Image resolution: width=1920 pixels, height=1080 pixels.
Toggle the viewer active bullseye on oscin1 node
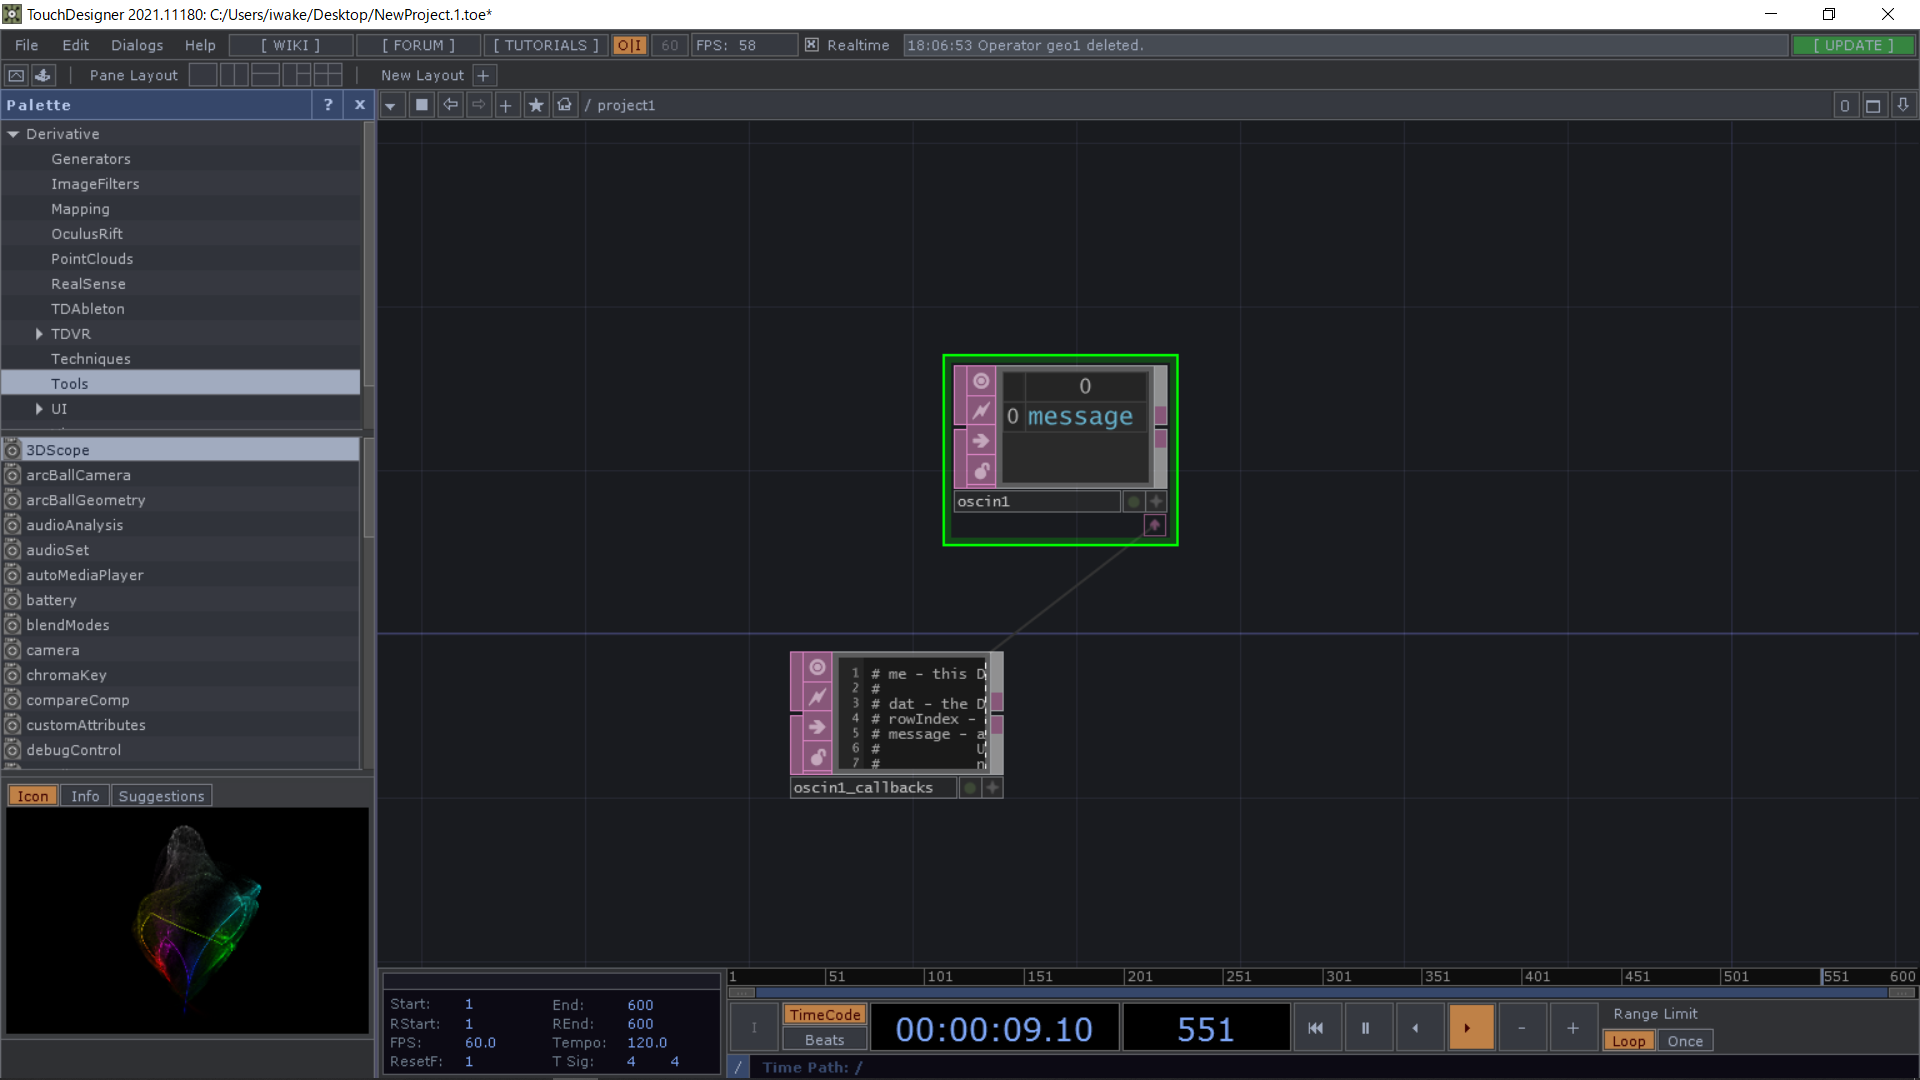[979, 381]
